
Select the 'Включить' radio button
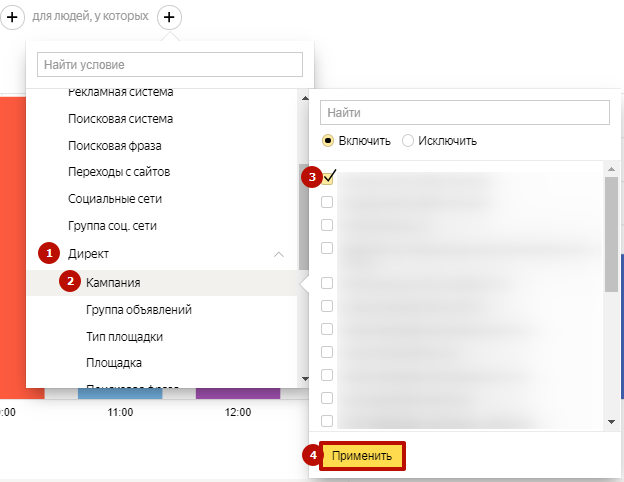tap(328, 140)
